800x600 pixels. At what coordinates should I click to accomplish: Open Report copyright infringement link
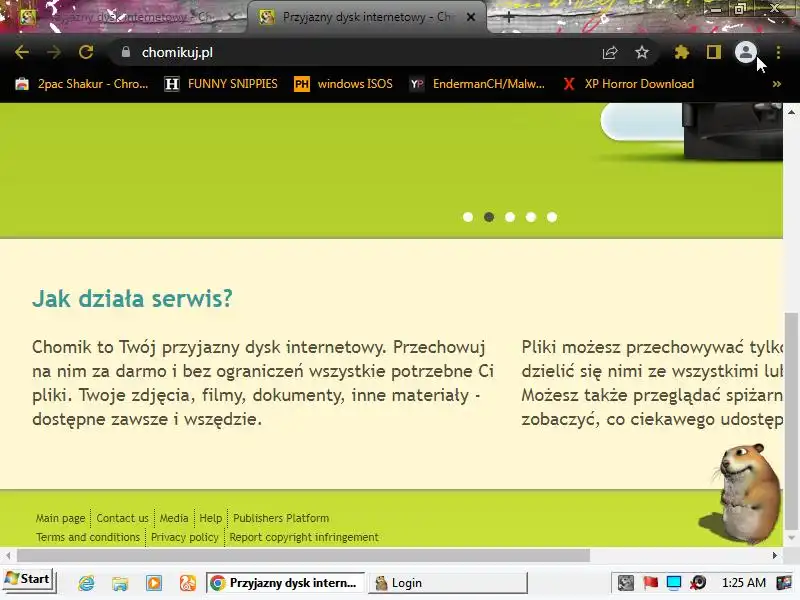pyautogui.click(x=304, y=537)
